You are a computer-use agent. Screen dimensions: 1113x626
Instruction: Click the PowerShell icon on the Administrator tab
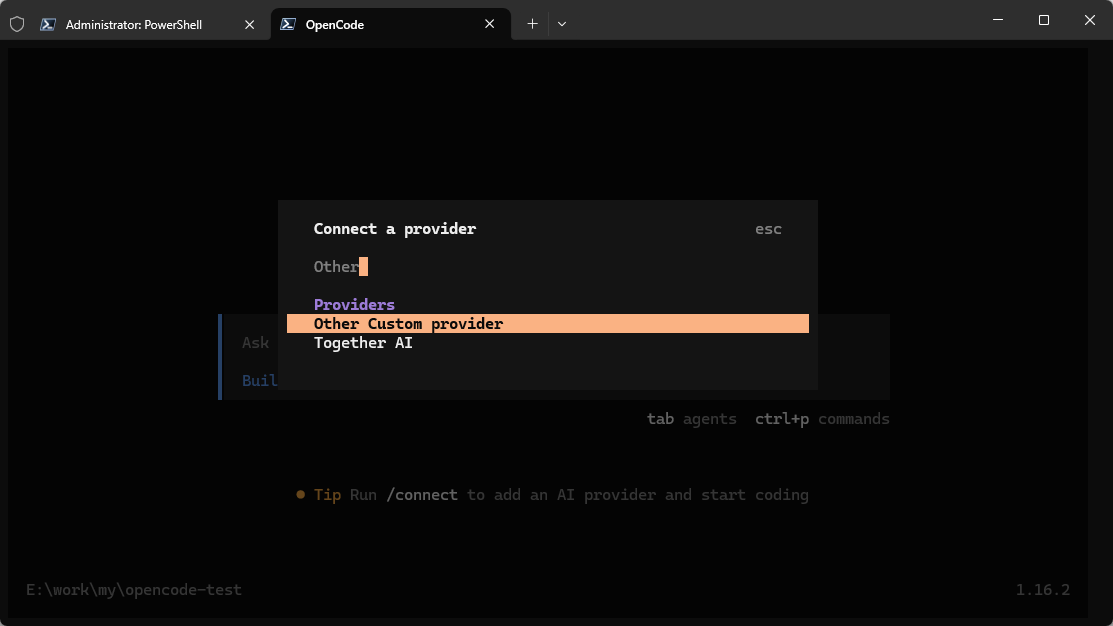point(48,24)
